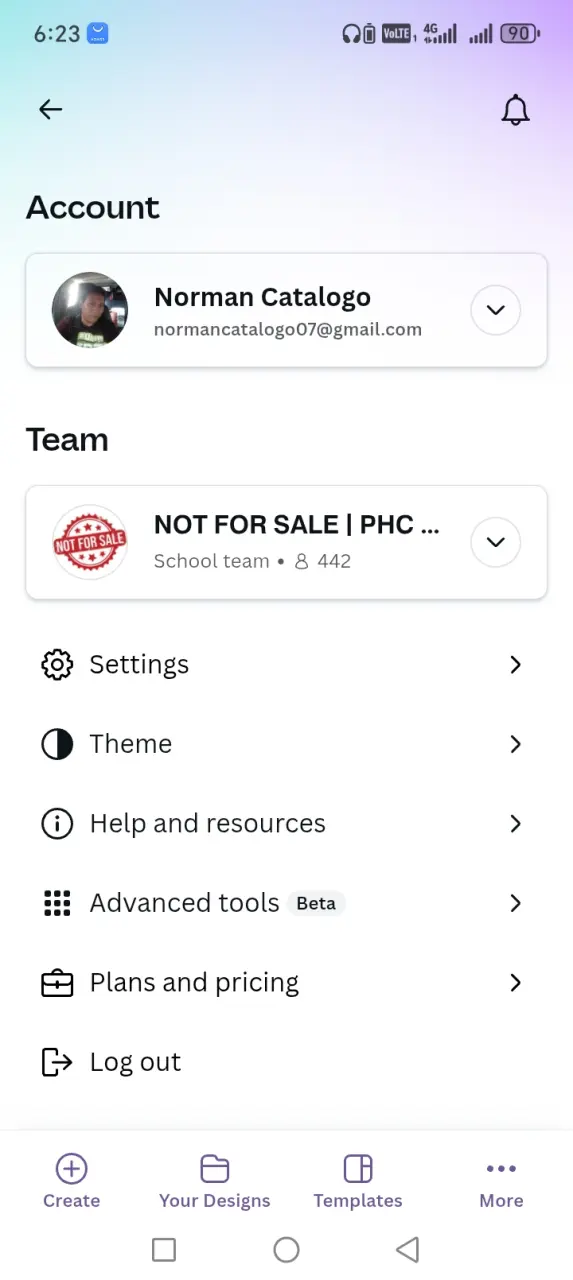Tap the Help info circle icon
This screenshot has height=1280, width=573.
57,824
